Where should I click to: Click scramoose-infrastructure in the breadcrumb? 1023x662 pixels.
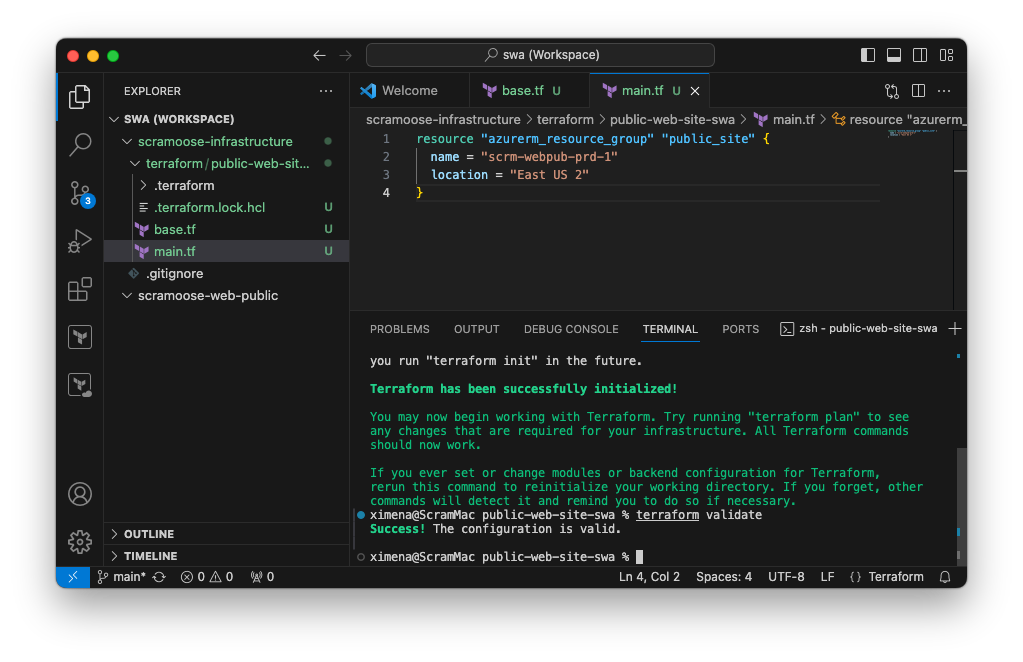click(443, 120)
